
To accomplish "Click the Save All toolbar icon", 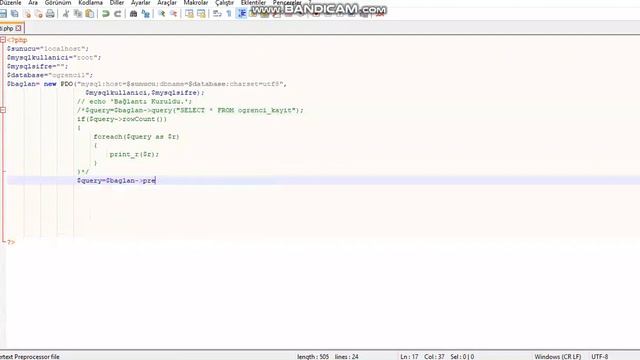I will [15, 14].
